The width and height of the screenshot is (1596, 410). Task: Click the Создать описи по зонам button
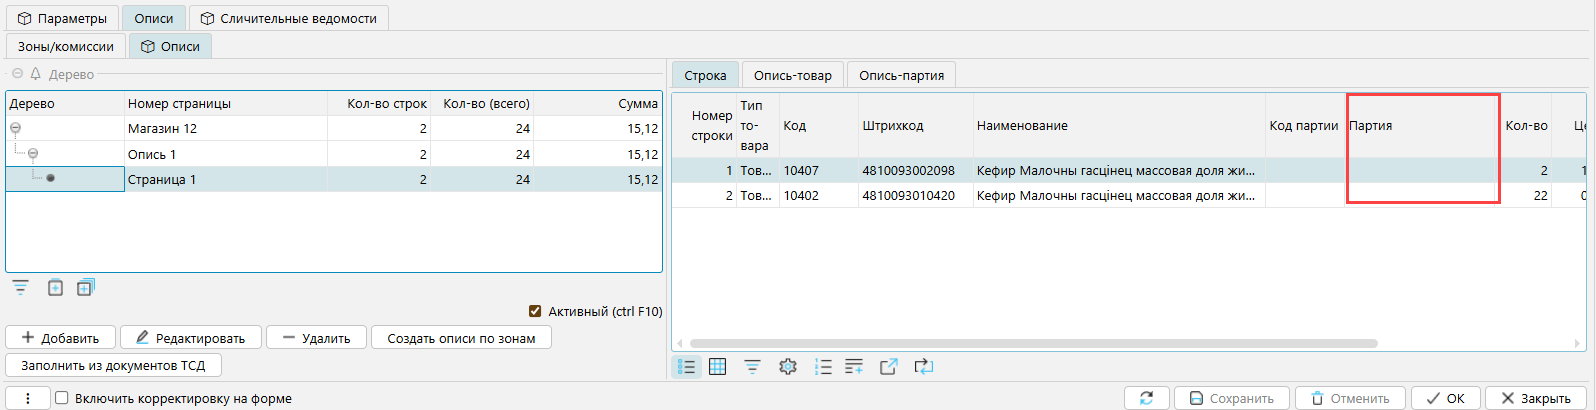(x=461, y=338)
